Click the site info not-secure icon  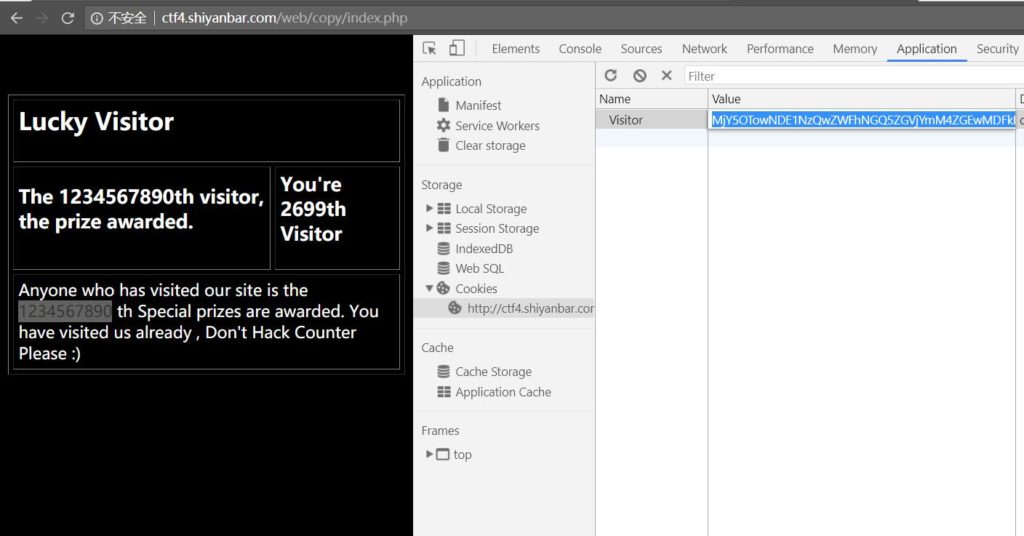tap(97, 18)
